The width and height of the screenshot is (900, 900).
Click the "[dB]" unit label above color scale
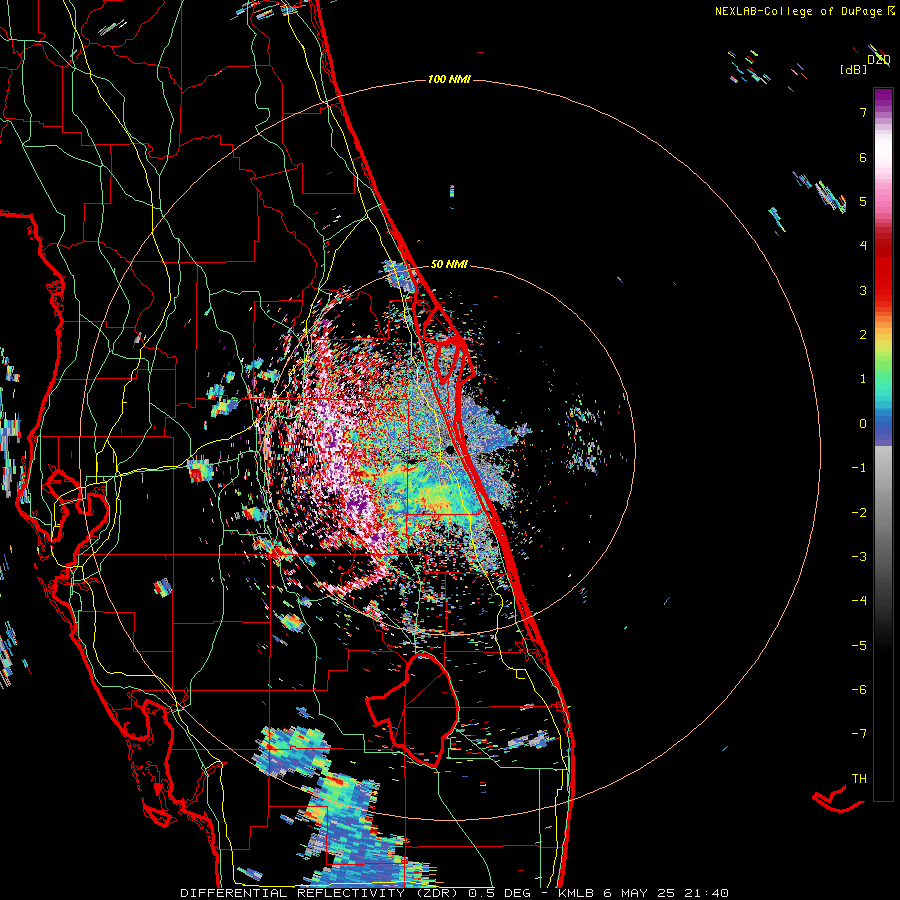(854, 69)
